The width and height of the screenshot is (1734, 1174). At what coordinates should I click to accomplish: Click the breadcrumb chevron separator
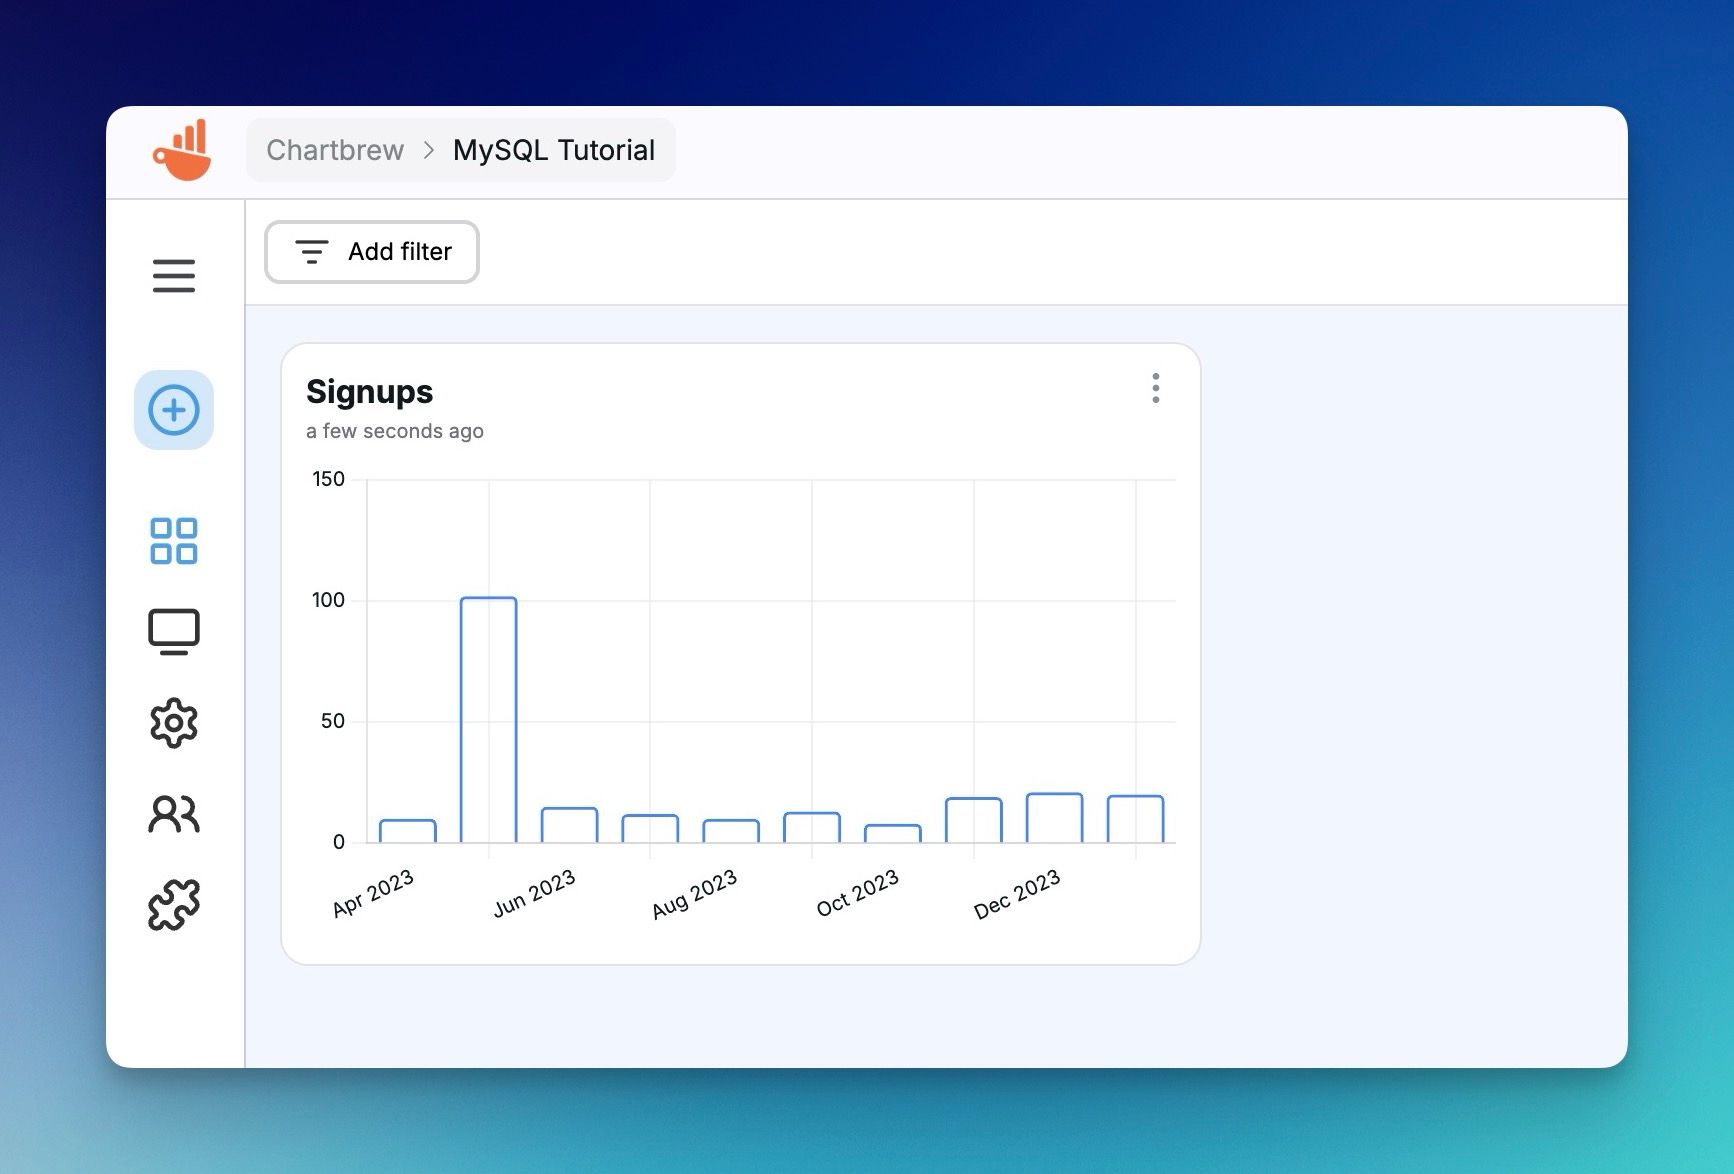(429, 150)
